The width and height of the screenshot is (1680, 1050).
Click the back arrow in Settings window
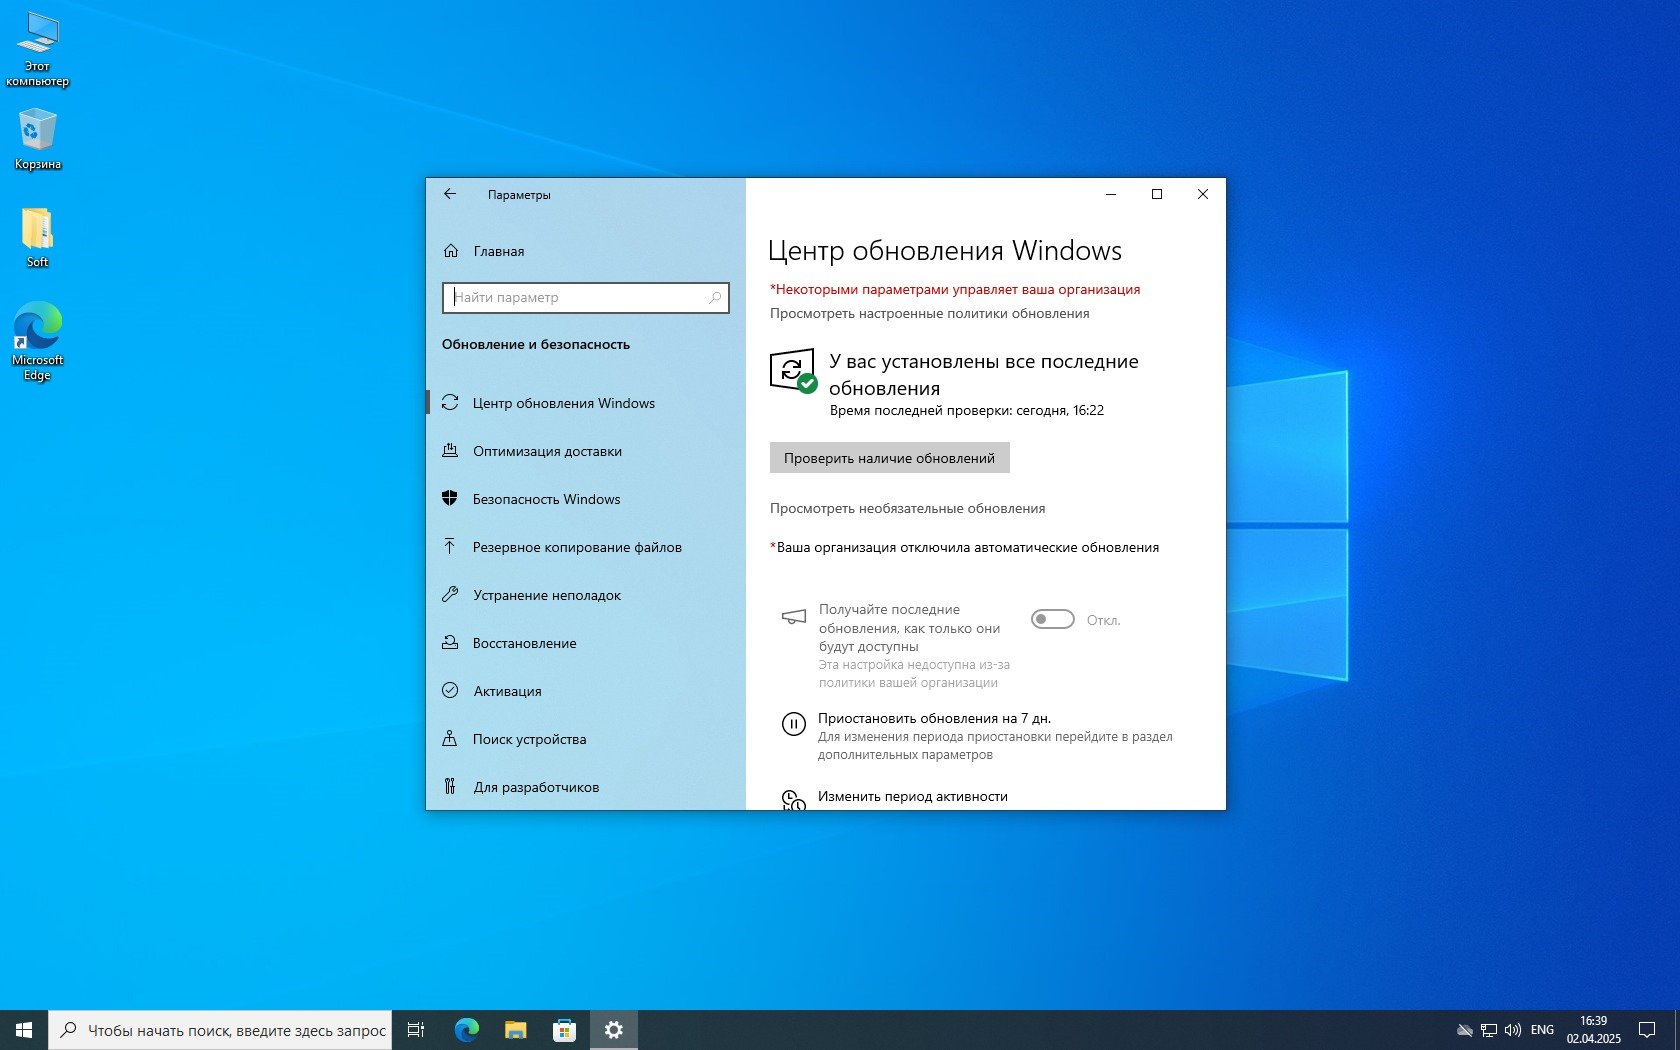[450, 194]
